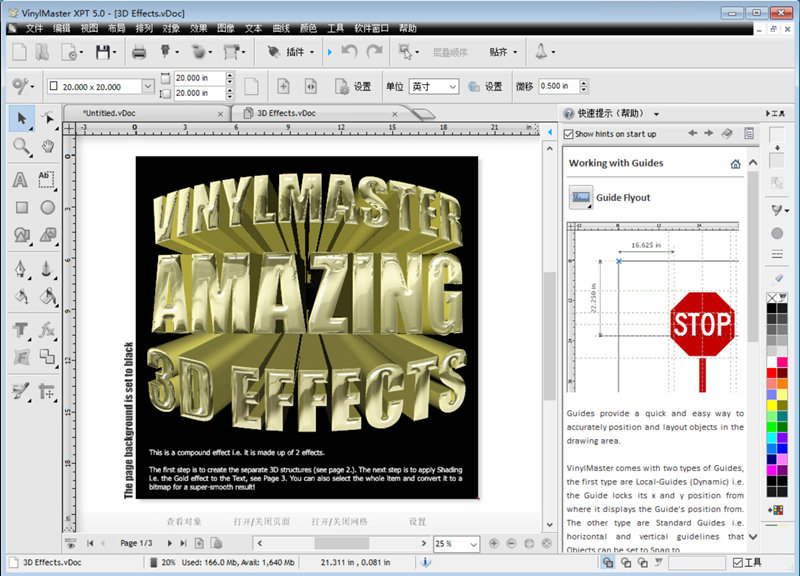This screenshot has width=800, height=576.
Task: Click the Guide Flyout button
Action: tap(581, 197)
